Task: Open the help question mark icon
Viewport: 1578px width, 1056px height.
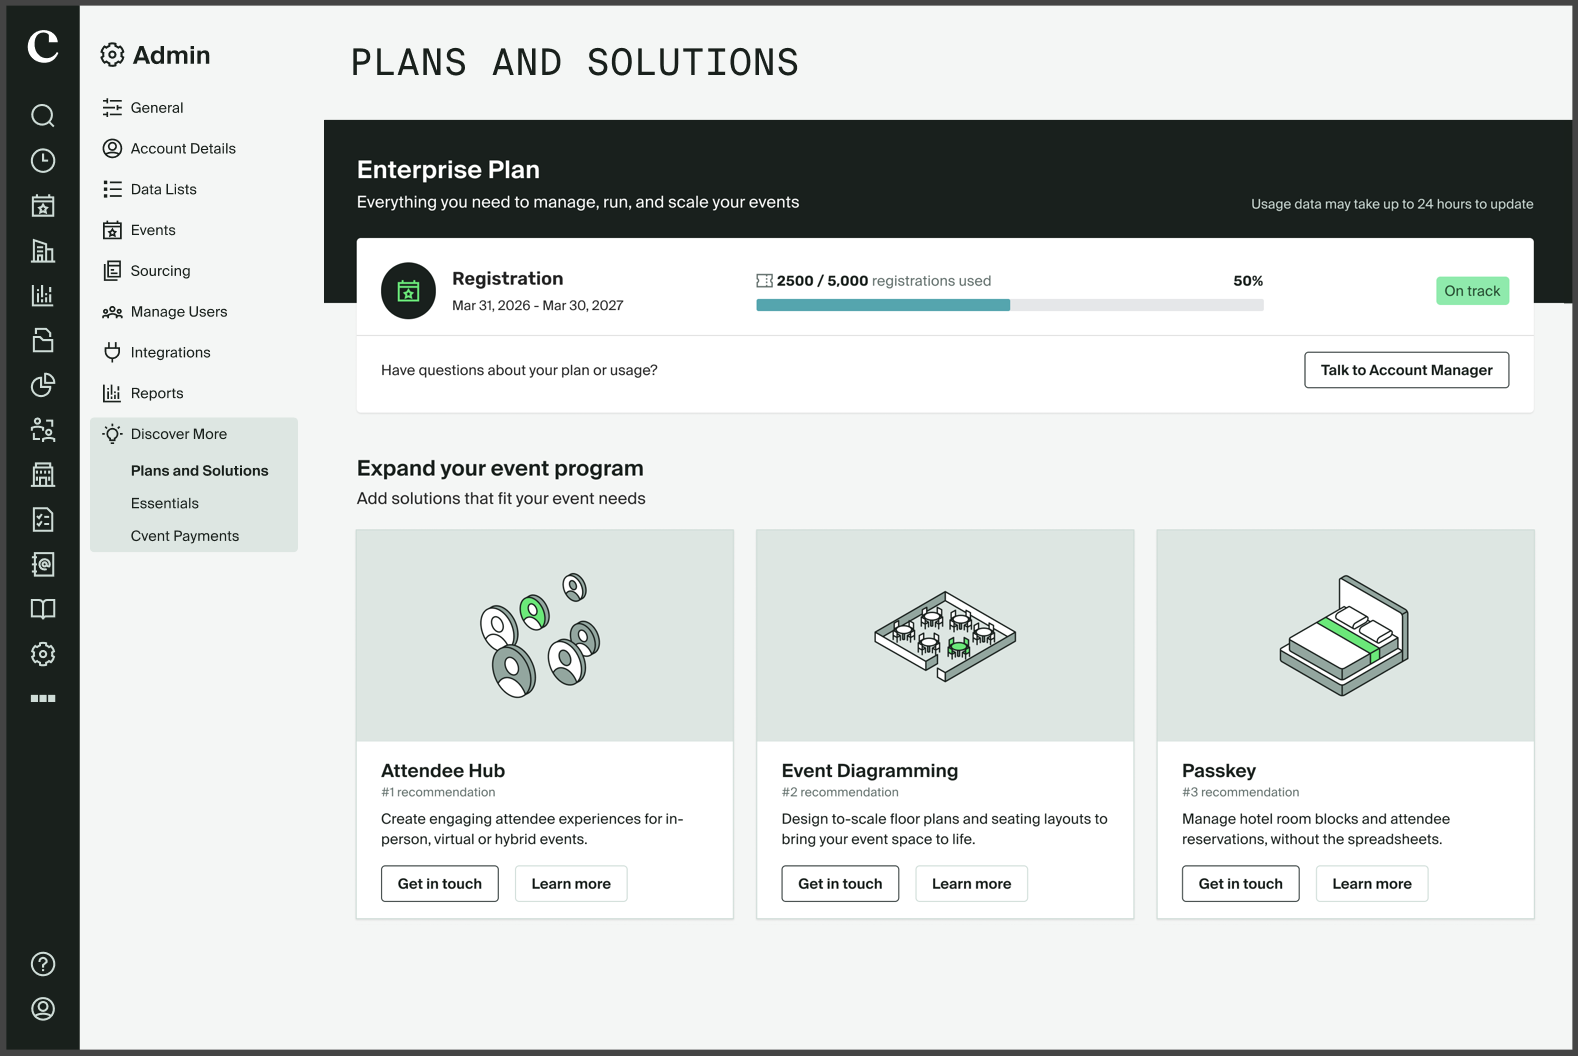Action: pyautogui.click(x=43, y=964)
